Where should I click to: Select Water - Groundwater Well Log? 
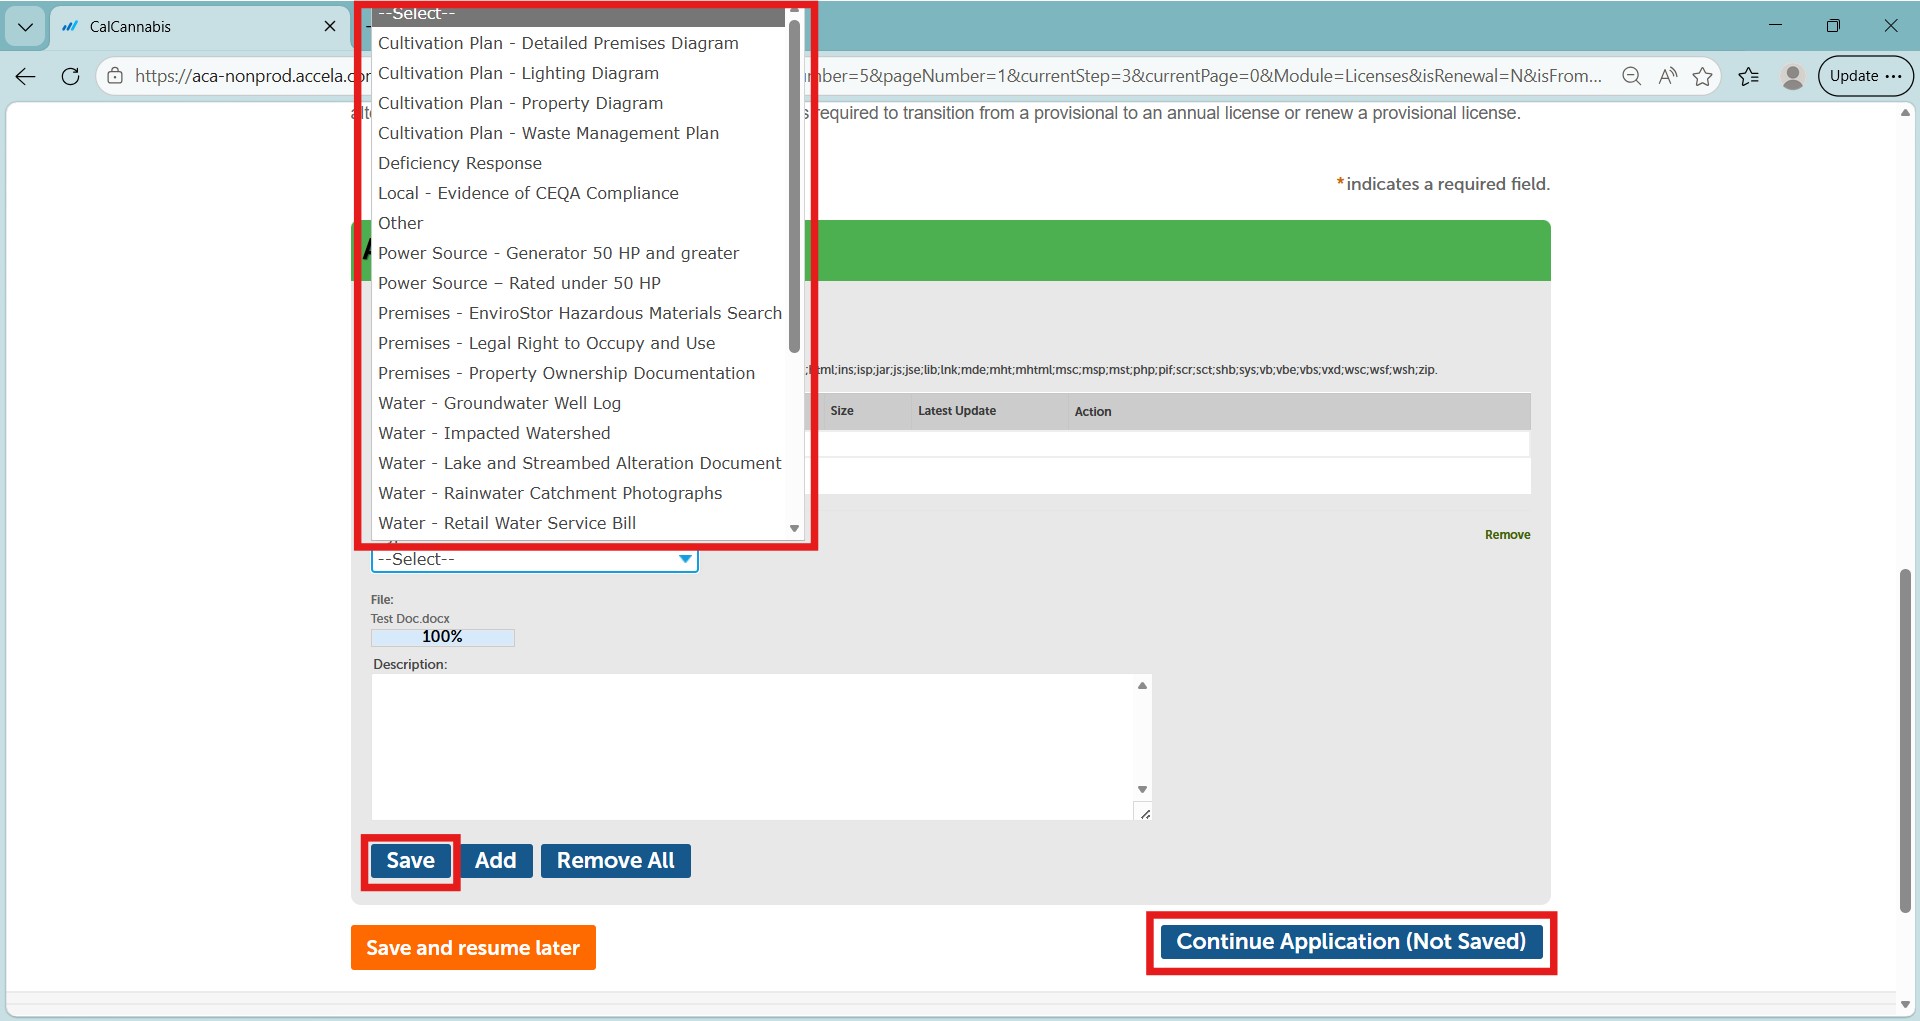580,403
